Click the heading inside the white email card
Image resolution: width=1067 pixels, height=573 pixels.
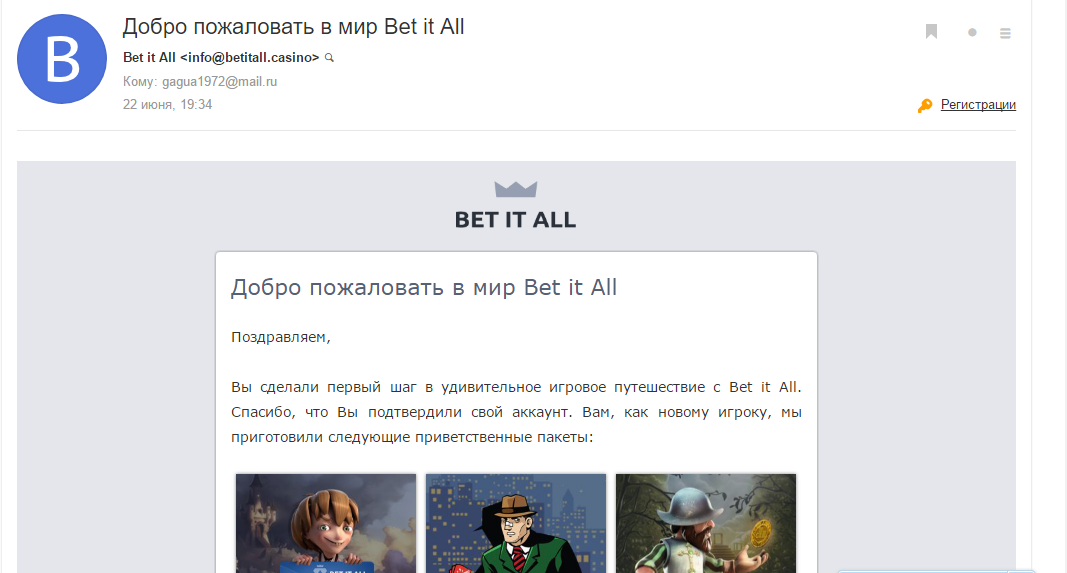pos(424,288)
